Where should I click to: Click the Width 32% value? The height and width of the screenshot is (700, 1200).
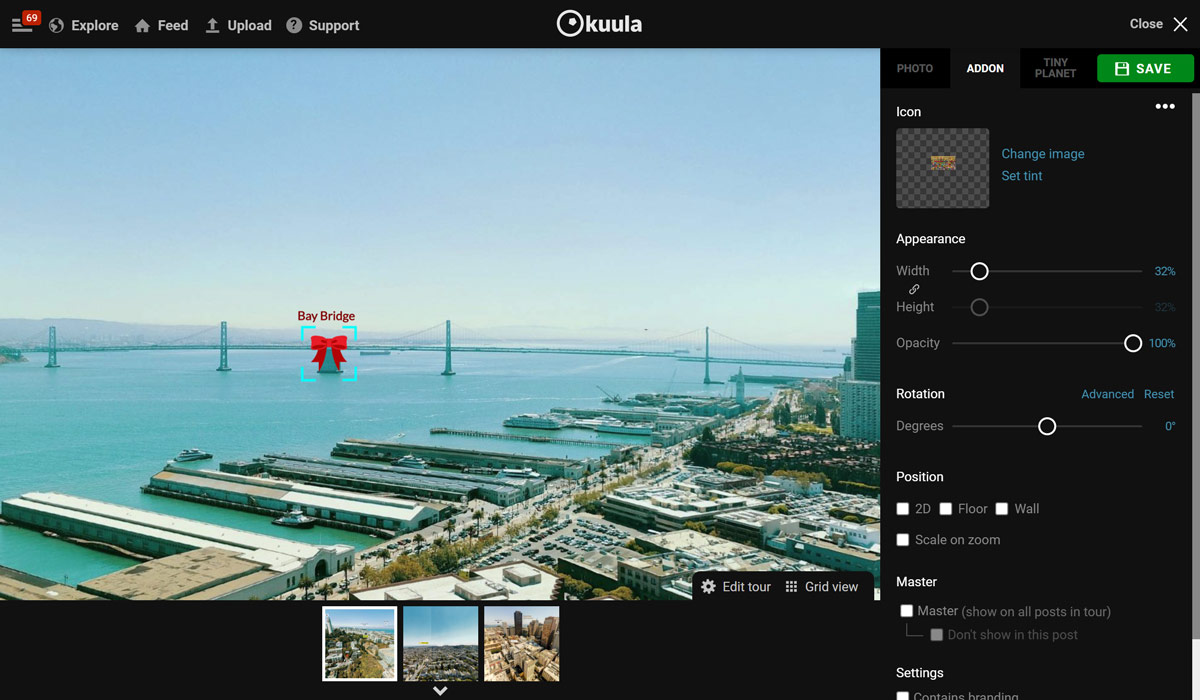pyautogui.click(x=1165, y=271)
